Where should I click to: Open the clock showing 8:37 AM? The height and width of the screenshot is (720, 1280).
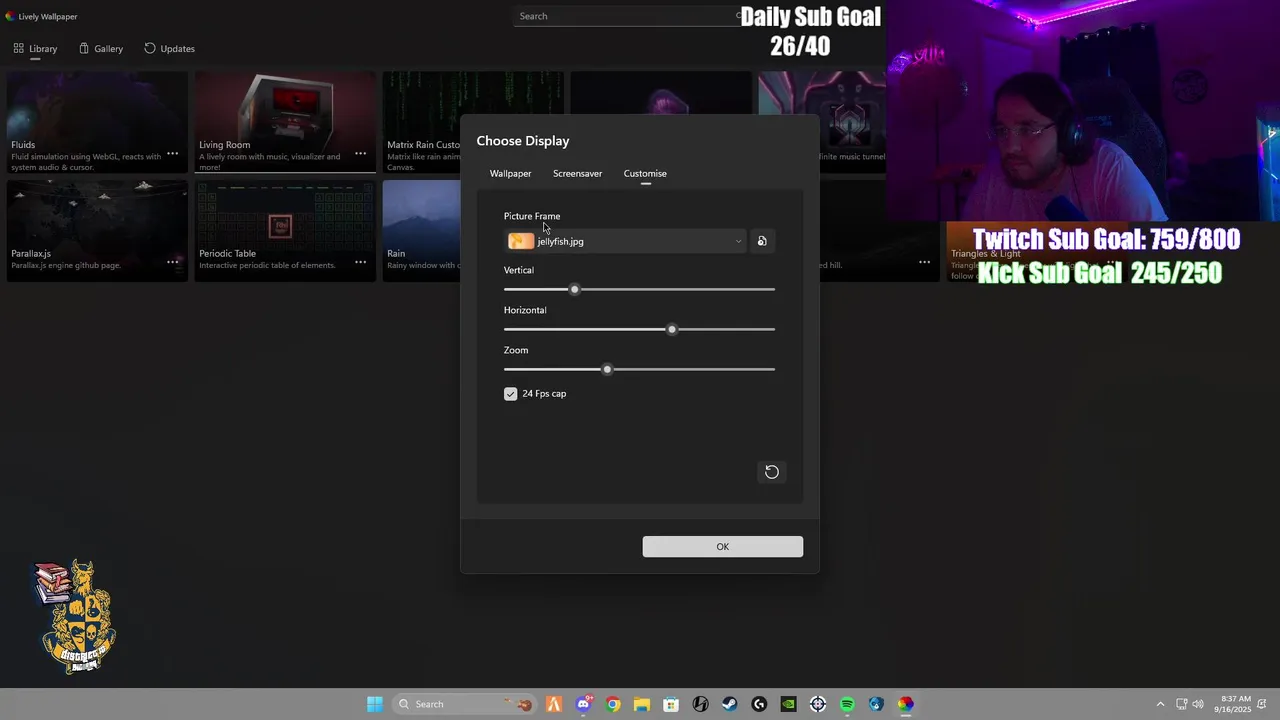coord(1234,704)
